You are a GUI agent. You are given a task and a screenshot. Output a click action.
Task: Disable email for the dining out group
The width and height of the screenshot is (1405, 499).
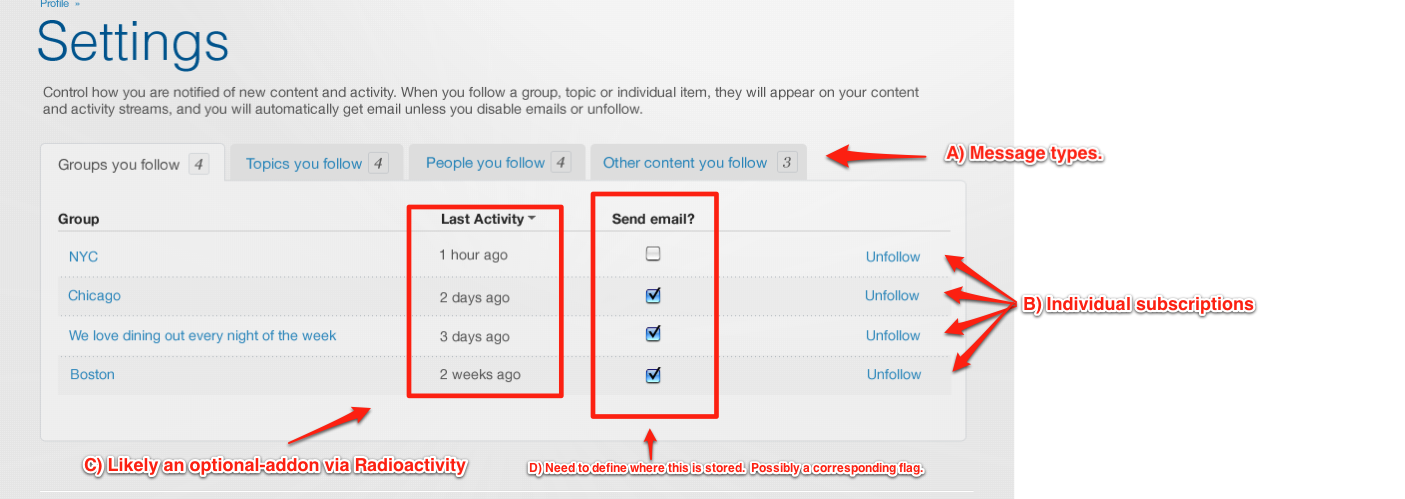[x=653, y=335]
